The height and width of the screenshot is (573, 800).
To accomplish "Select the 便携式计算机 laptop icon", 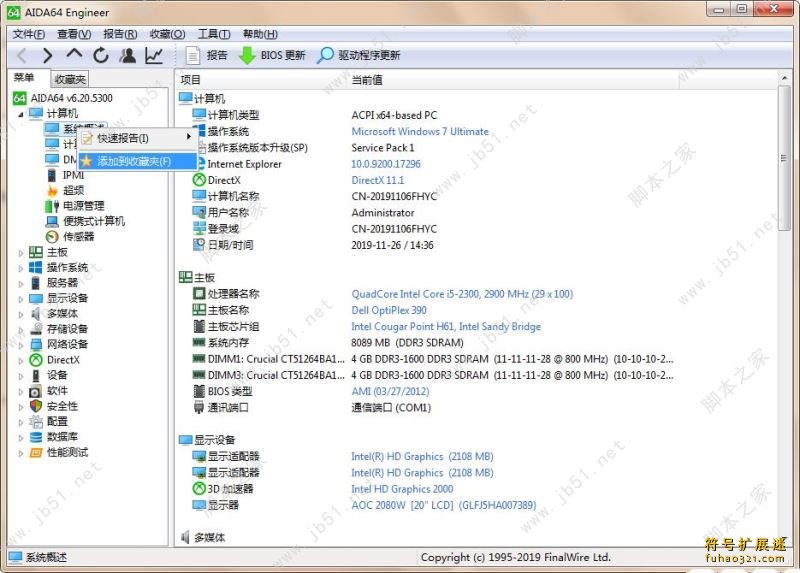I will coord(52,221).
